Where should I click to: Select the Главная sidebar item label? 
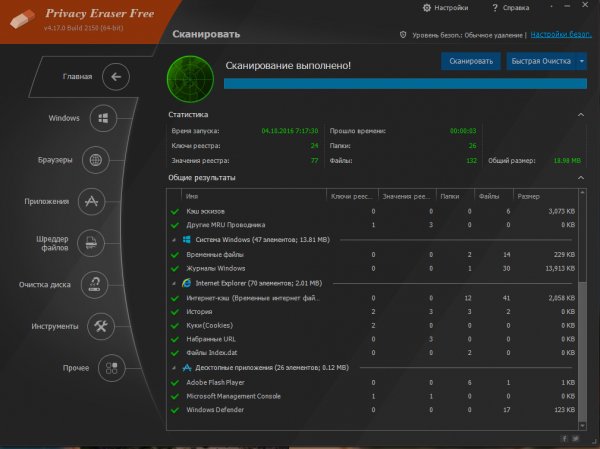click(77, 77)
